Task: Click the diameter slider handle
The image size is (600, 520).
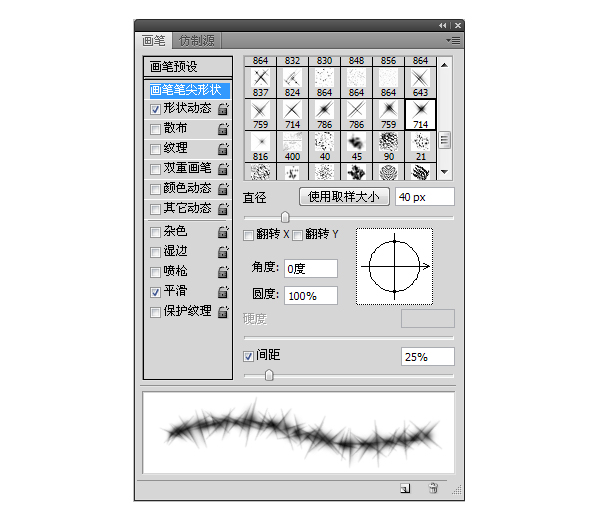Action: [x=285, y=217]
